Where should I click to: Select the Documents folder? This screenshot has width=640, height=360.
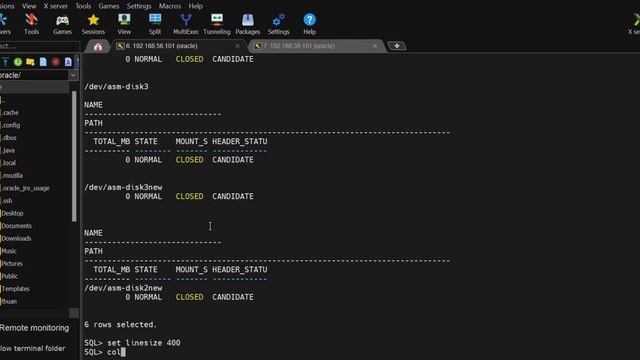[x=16, y=226]
